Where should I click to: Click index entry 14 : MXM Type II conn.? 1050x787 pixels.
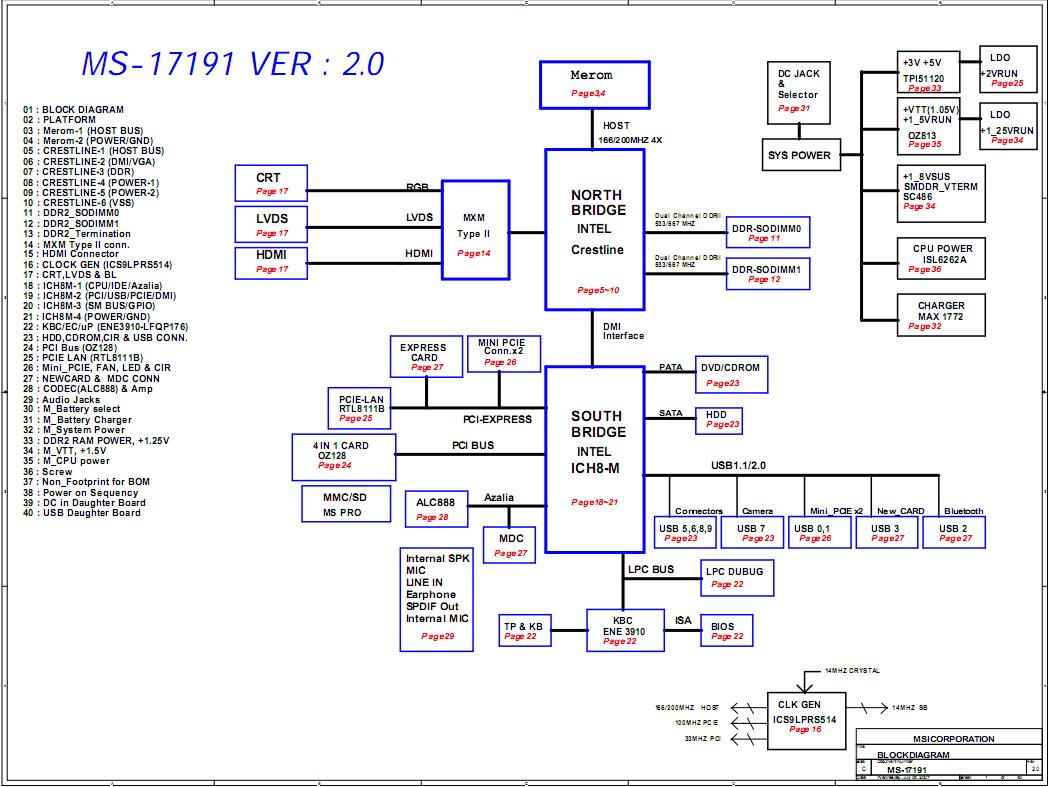tap(76, 244)
